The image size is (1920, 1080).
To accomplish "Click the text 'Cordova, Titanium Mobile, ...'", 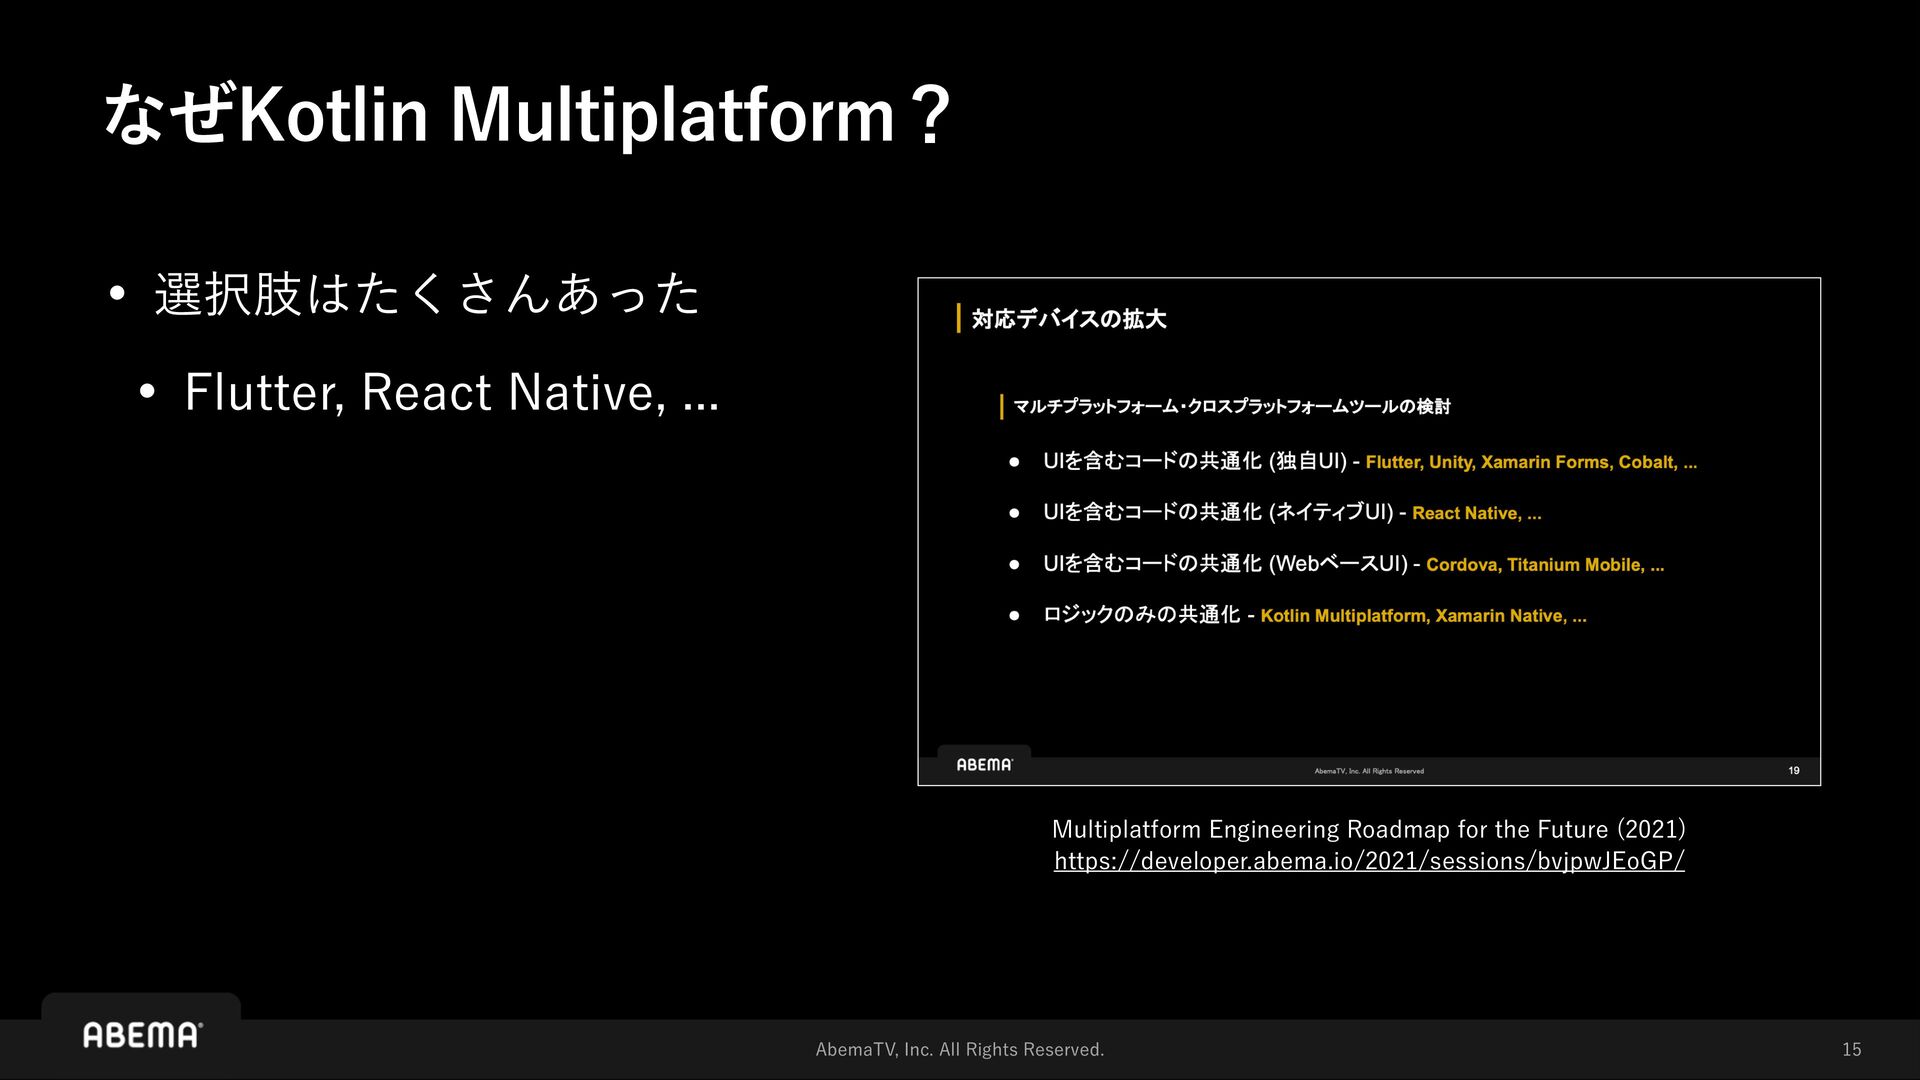I will (1545, 565).
